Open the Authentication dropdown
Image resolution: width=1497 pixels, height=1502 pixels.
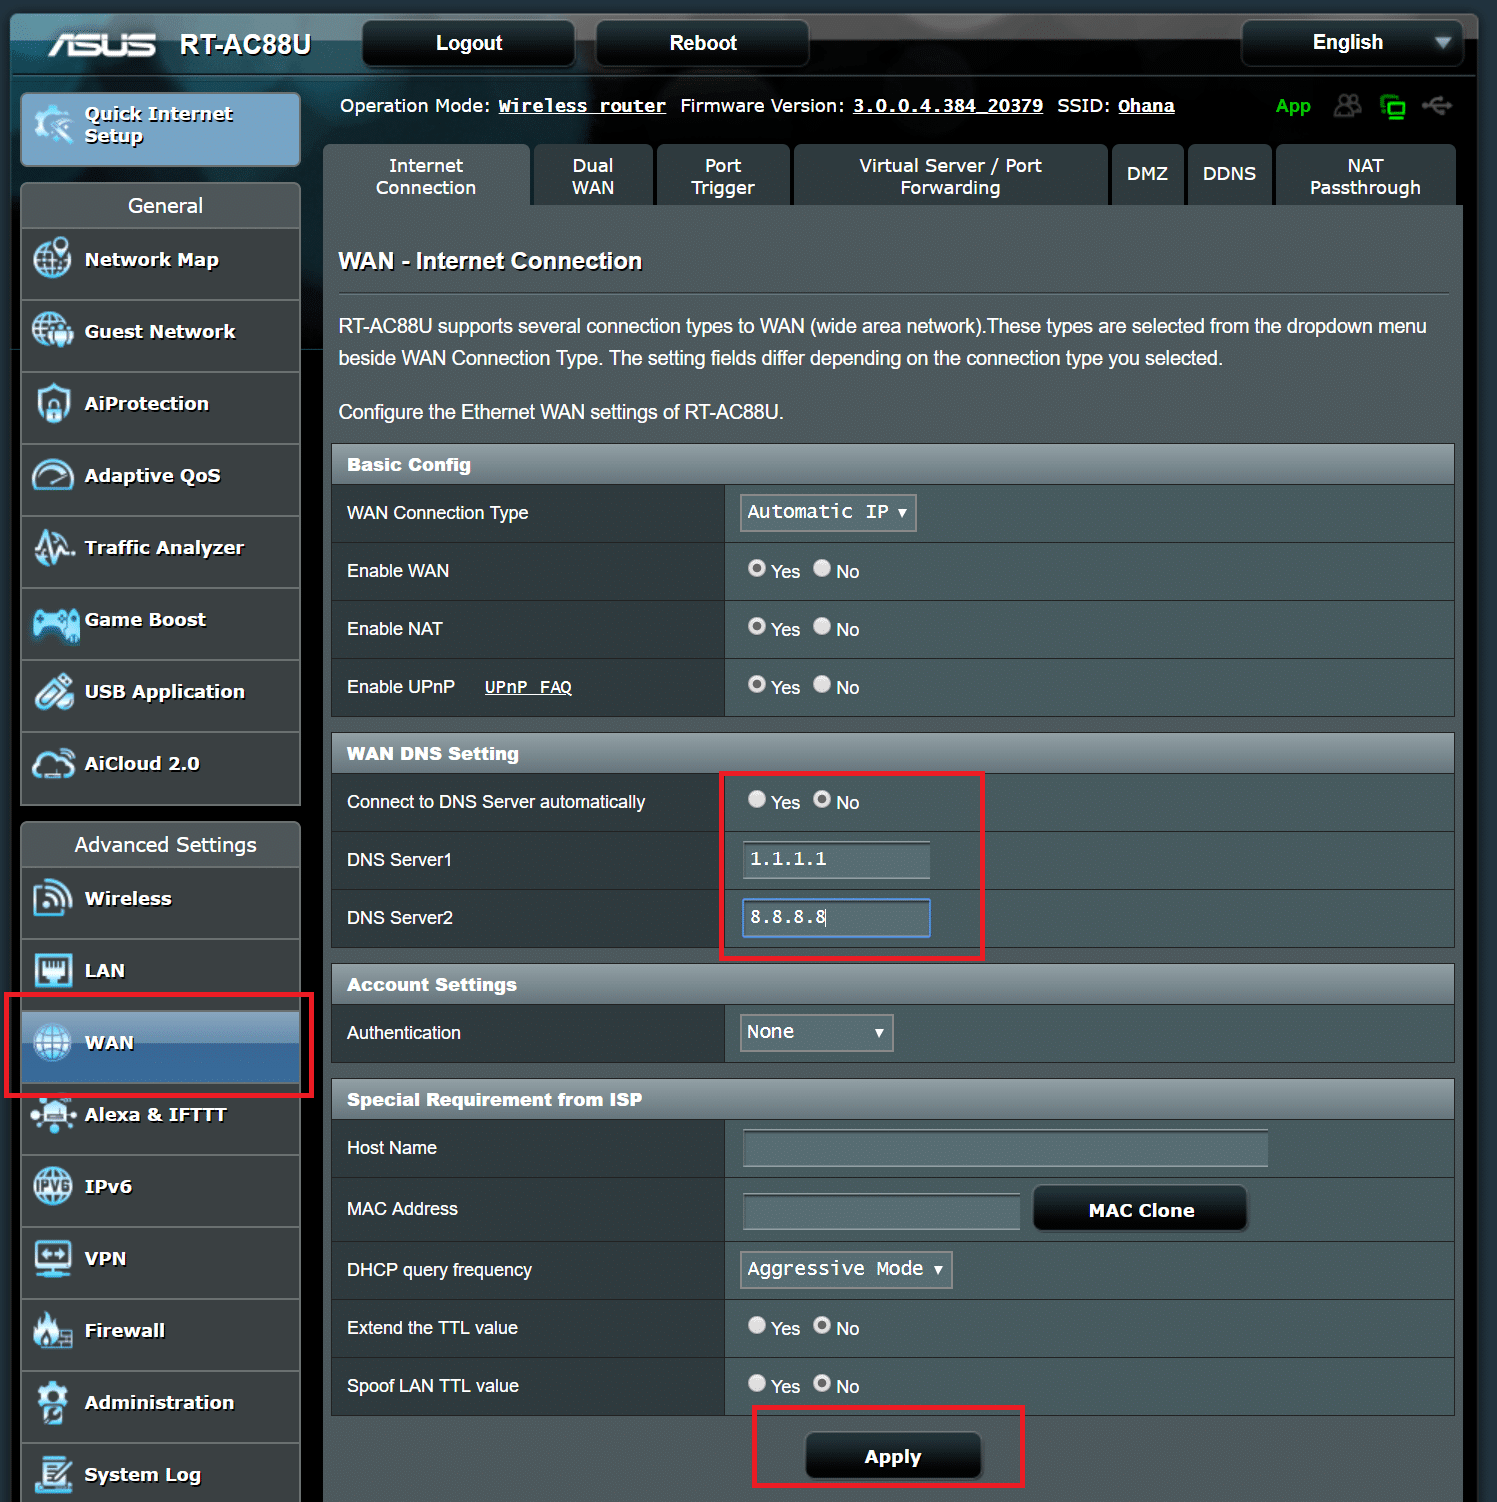815,1032
